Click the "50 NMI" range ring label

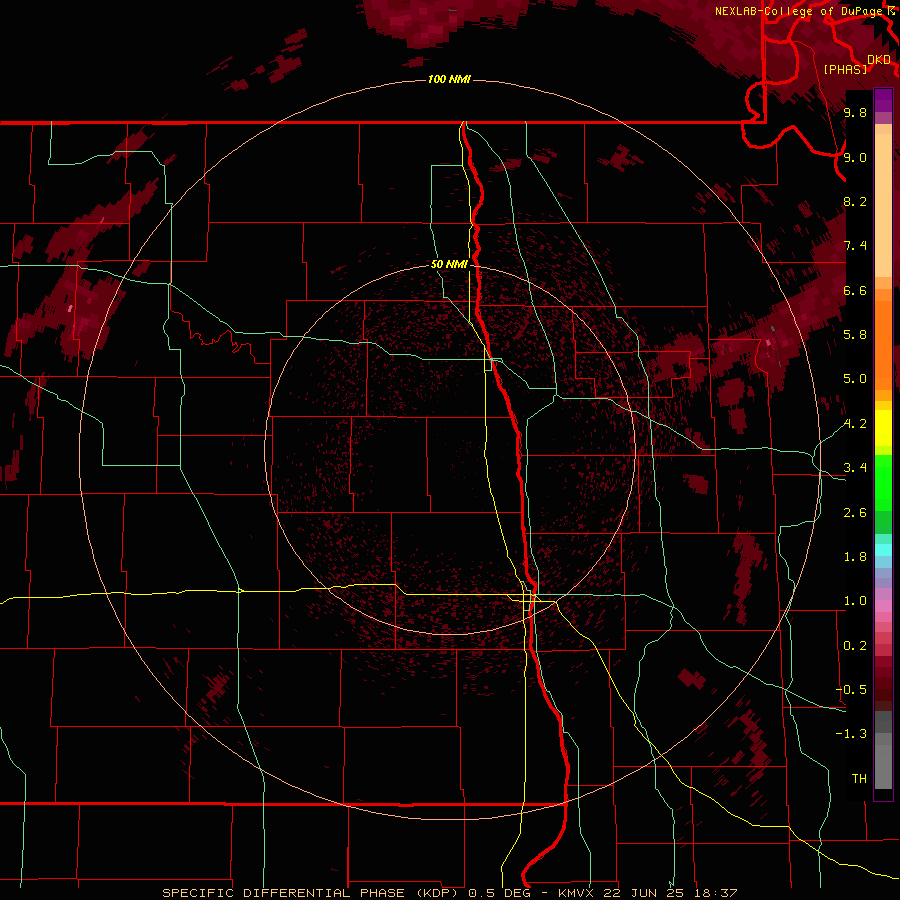449,264
